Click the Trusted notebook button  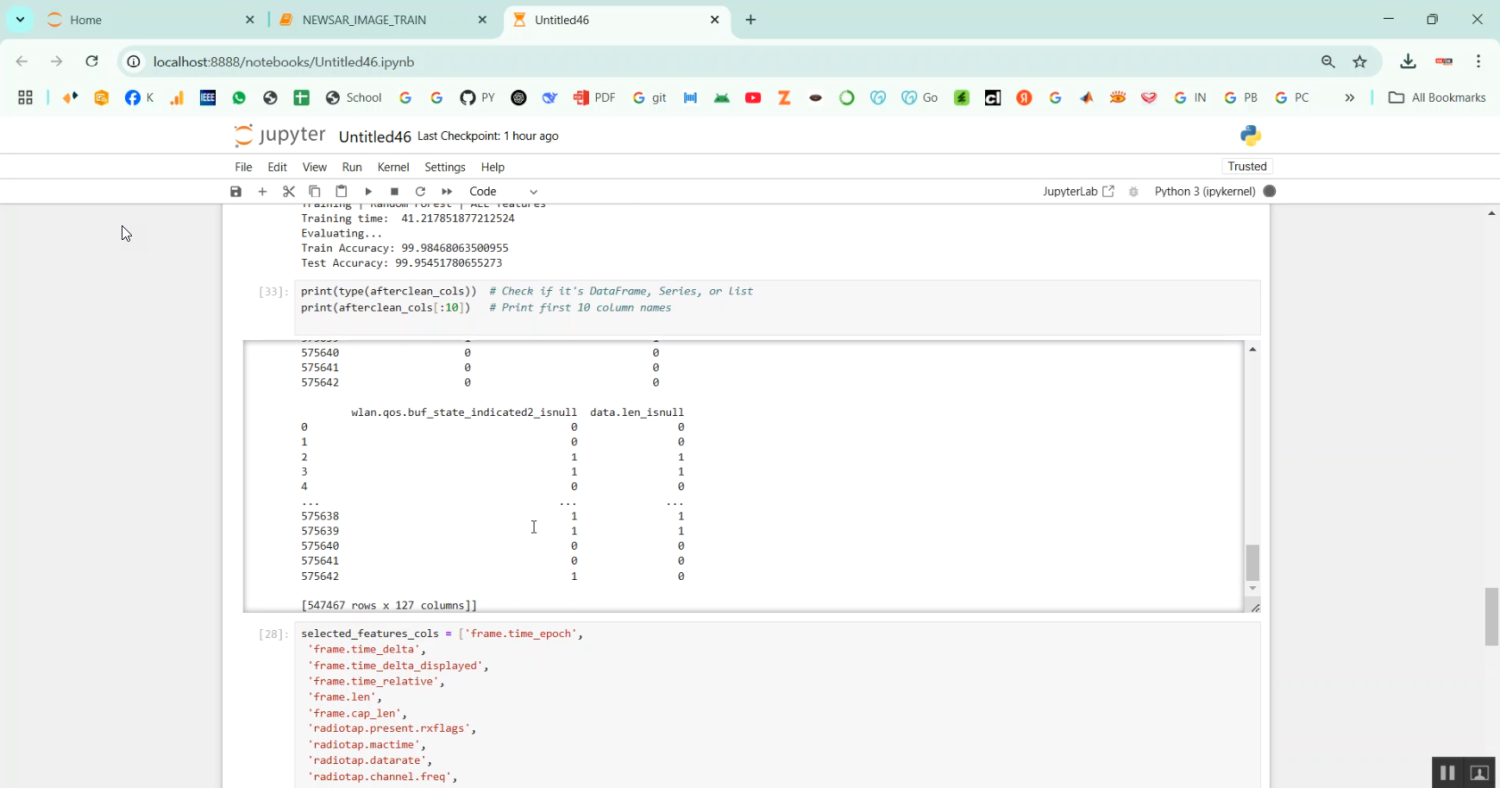click(x=1247, y=166)
